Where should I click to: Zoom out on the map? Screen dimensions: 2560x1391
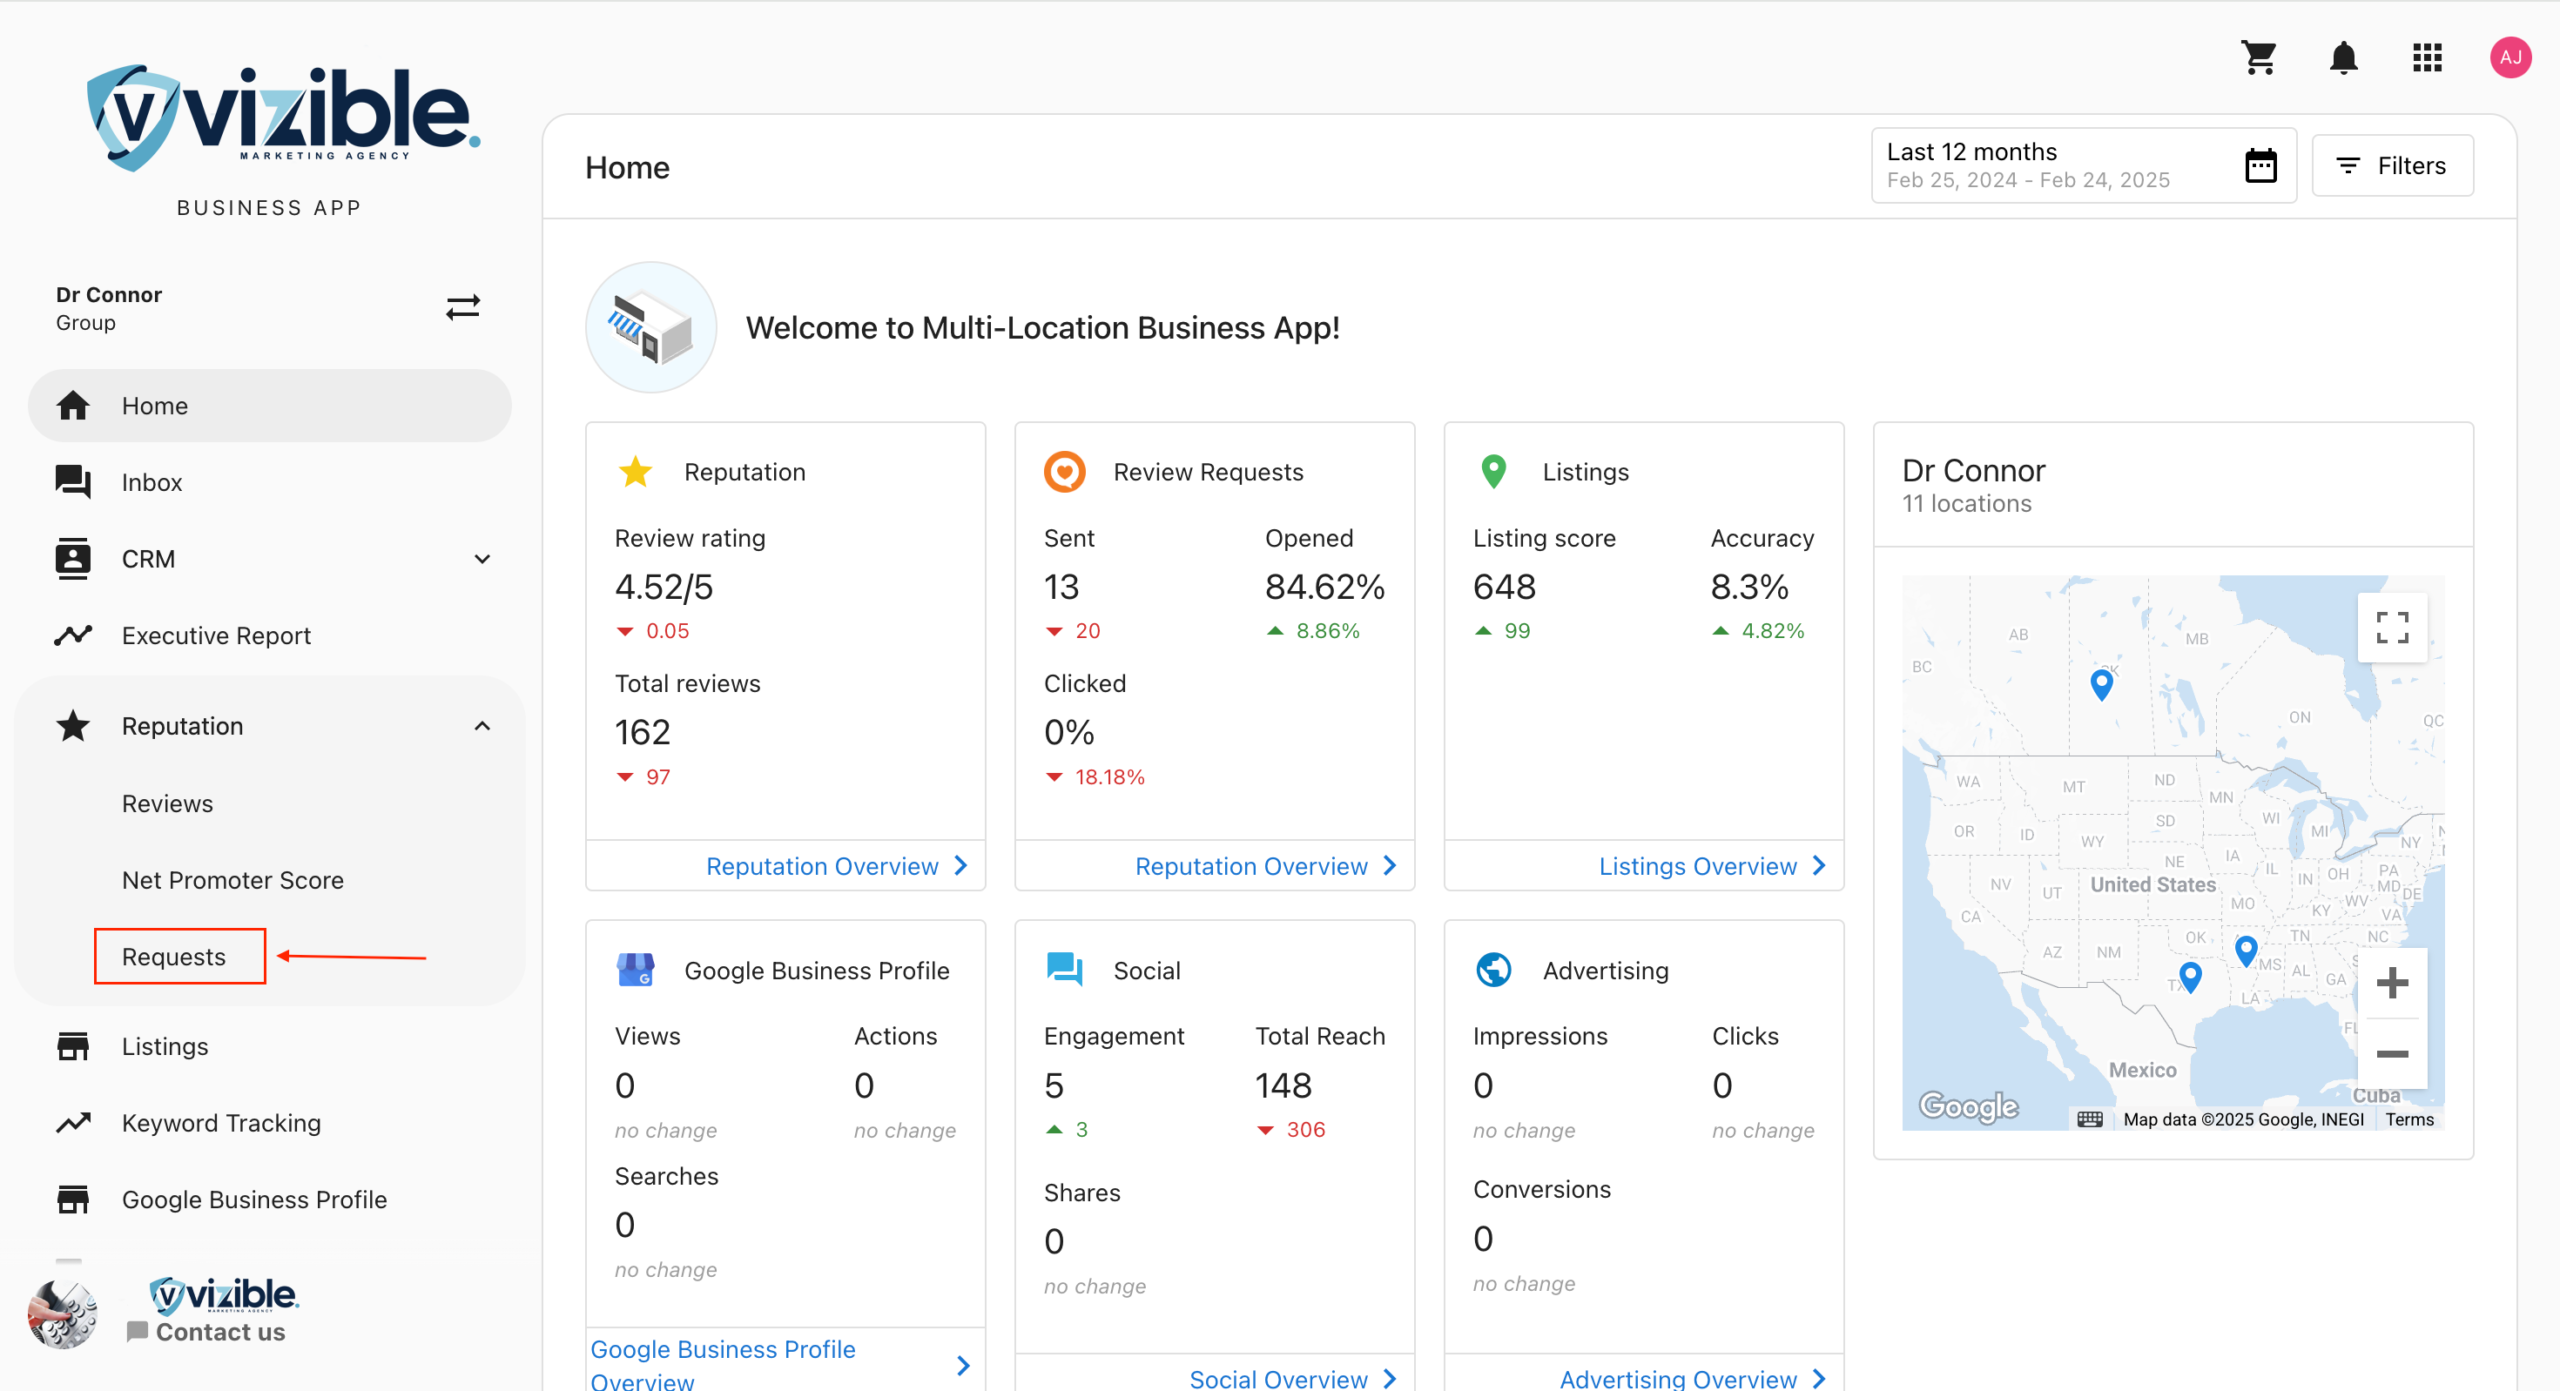coord(2392,1054)
